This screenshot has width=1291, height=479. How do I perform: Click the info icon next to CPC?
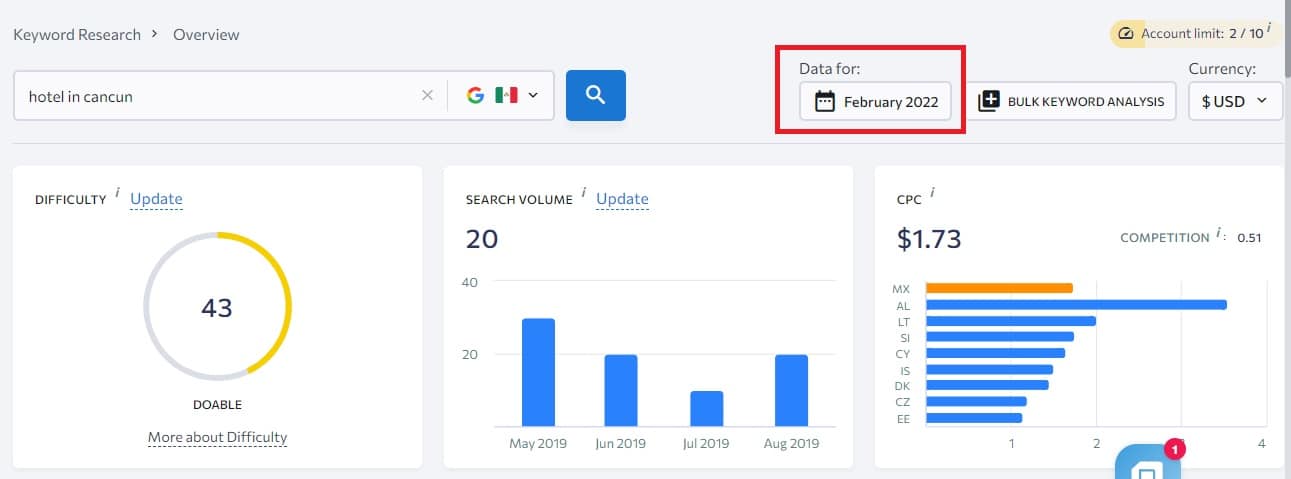tap(932, 192)
